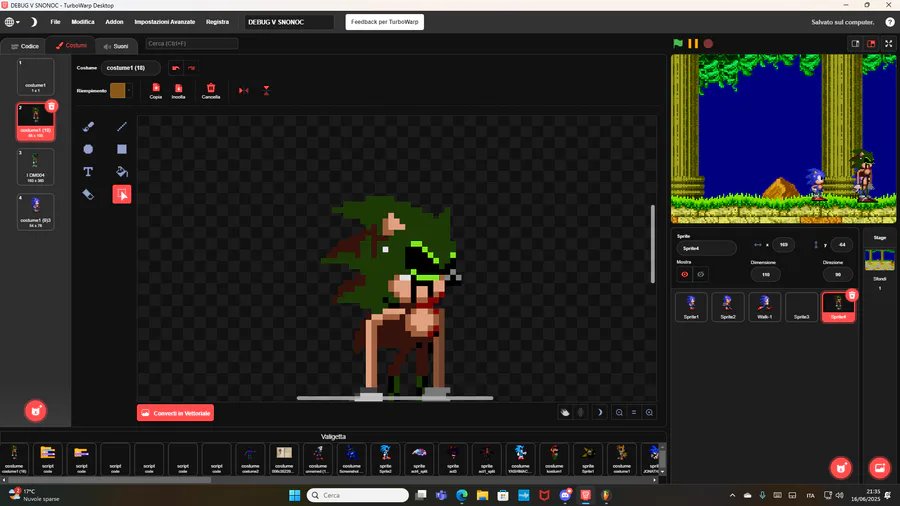This screenshot has width=900, height=506.
Task: Click Converti in Vettoriale button
Action: click(176, 413)
